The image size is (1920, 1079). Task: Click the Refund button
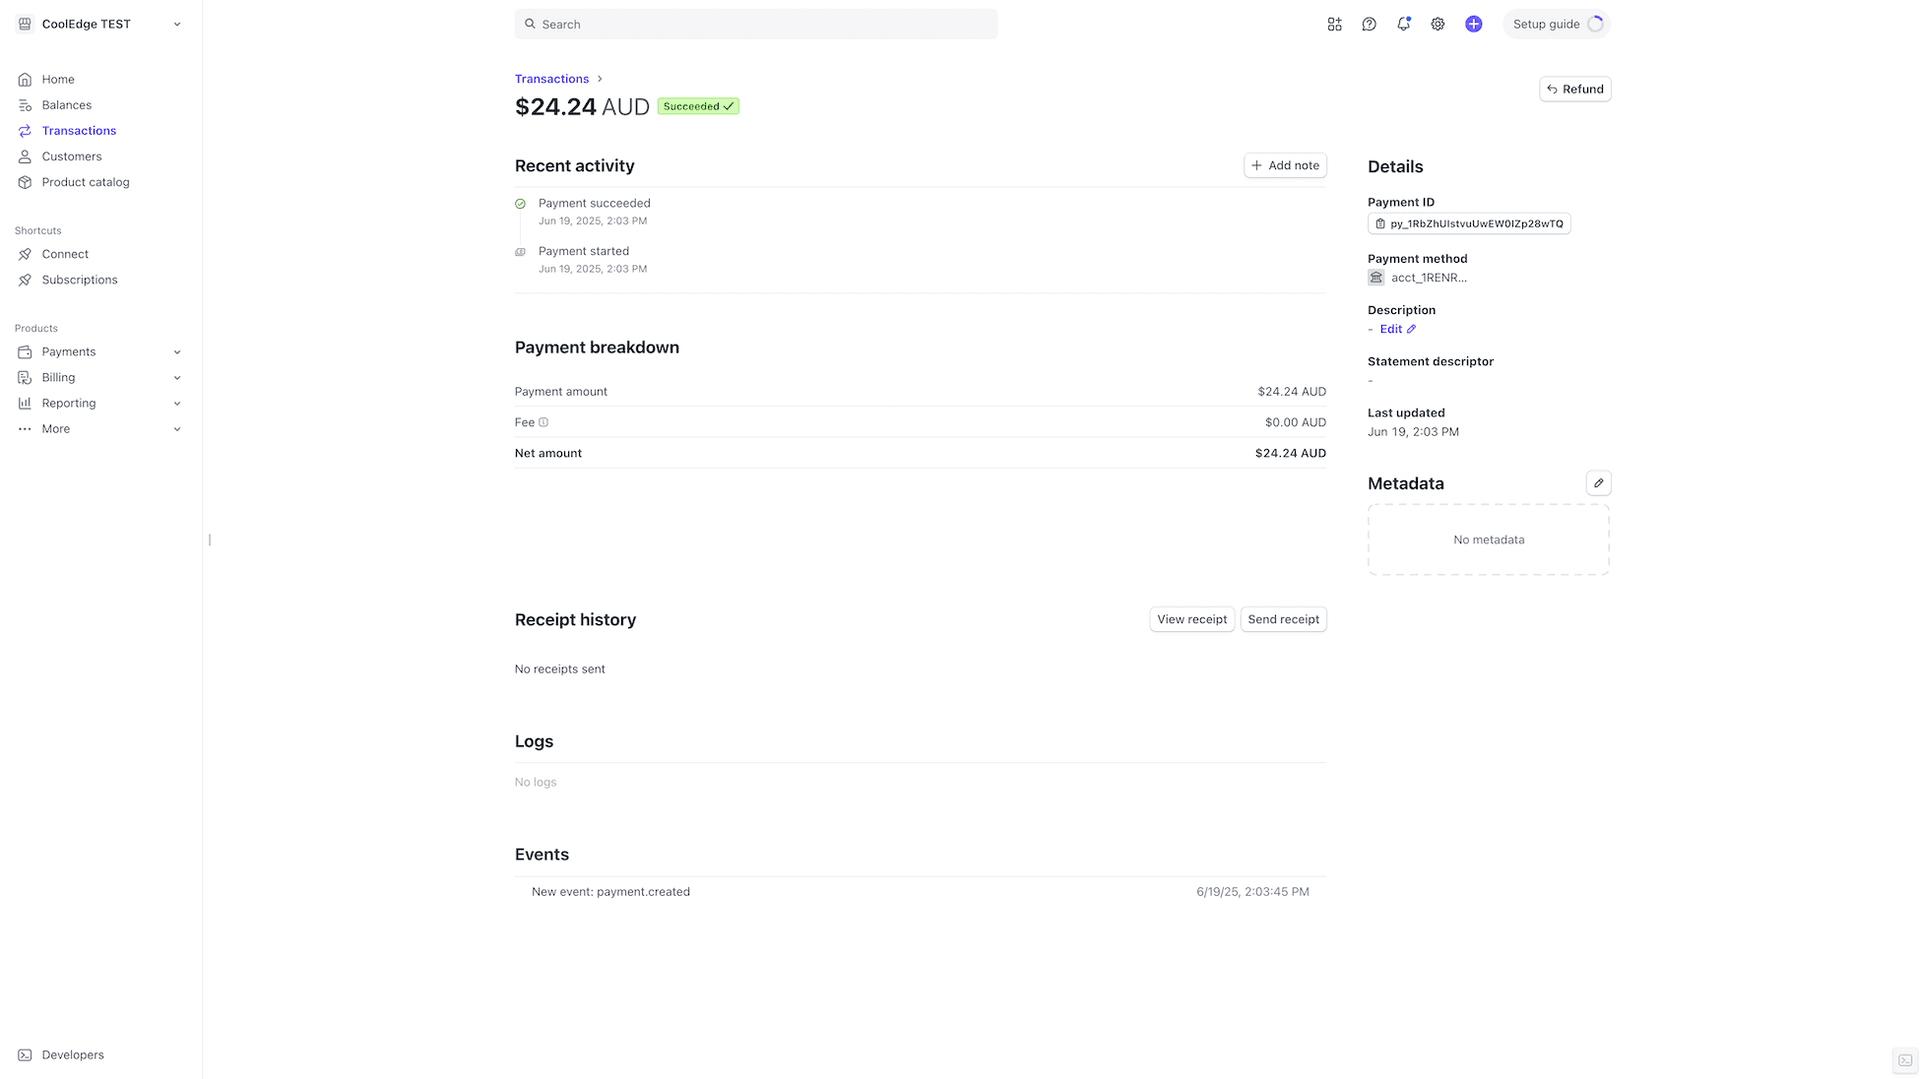[1575, 88]
